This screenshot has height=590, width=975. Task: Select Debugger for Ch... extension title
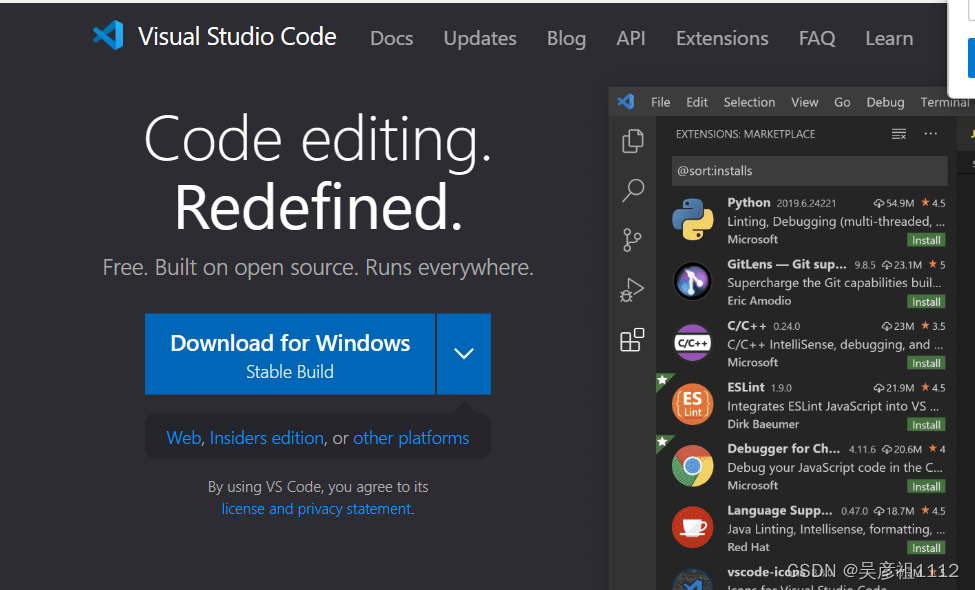783,449
